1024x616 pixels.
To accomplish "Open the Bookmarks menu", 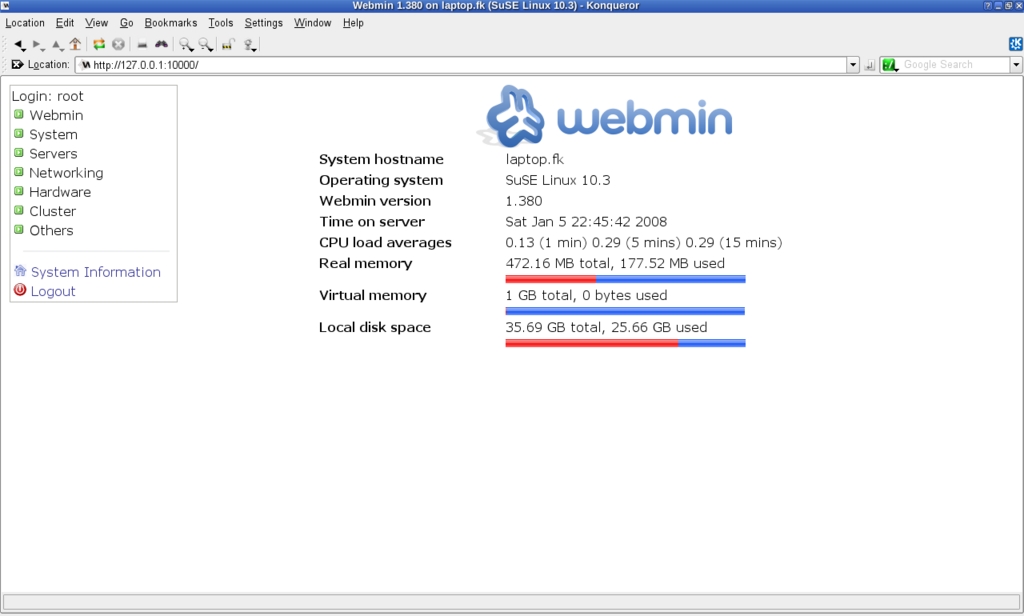I will pyautogui.click(x=170, y=23).
